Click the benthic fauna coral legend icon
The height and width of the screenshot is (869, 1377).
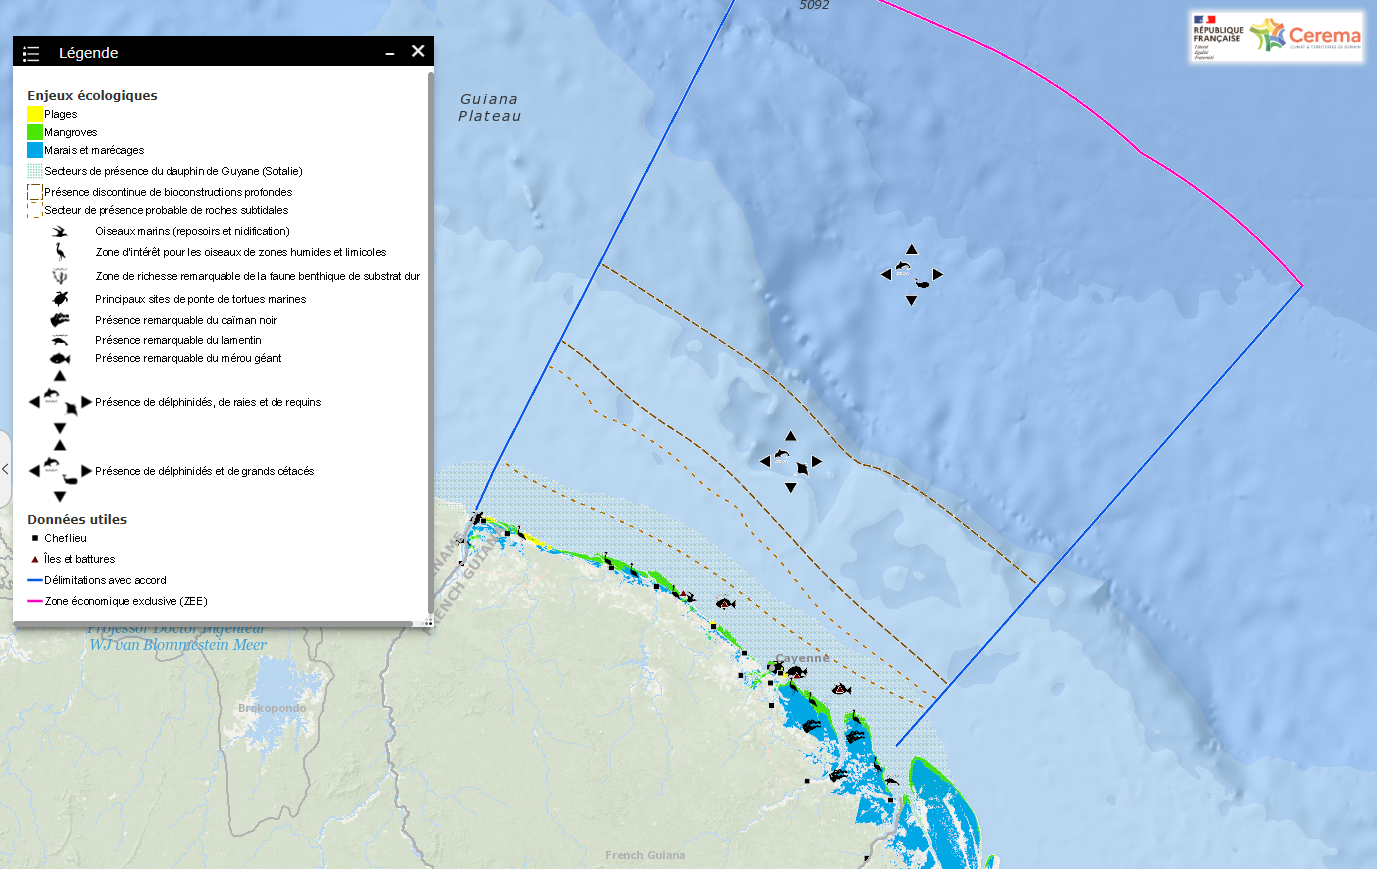pyautogui.click(x=60, y=276)
